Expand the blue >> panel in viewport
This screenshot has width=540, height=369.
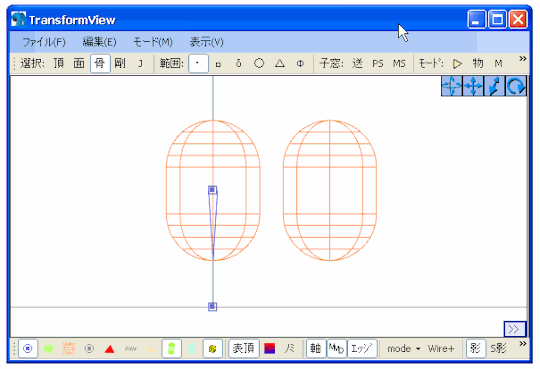[x=515, y=329]
